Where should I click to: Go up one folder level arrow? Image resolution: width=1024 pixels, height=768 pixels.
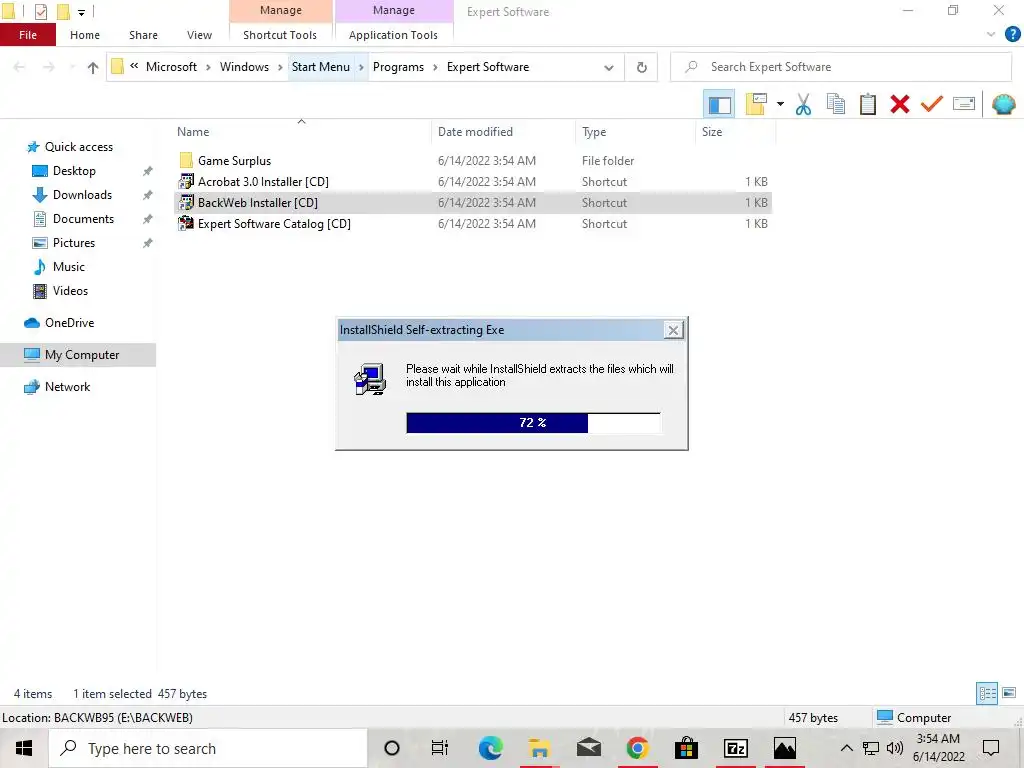(93, 67)
